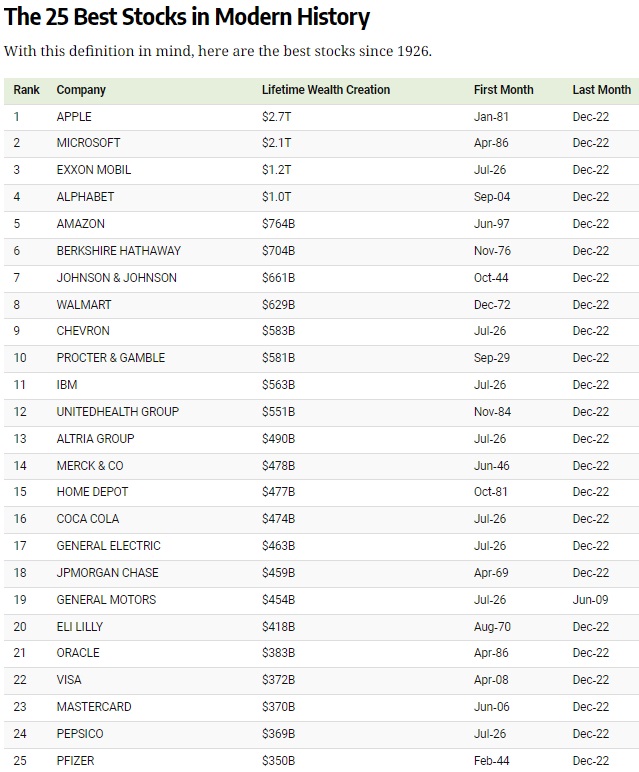Select the PROCTER & GAMBLE entry
Screen dimensions: 639x772
click(x=111, y=358)
